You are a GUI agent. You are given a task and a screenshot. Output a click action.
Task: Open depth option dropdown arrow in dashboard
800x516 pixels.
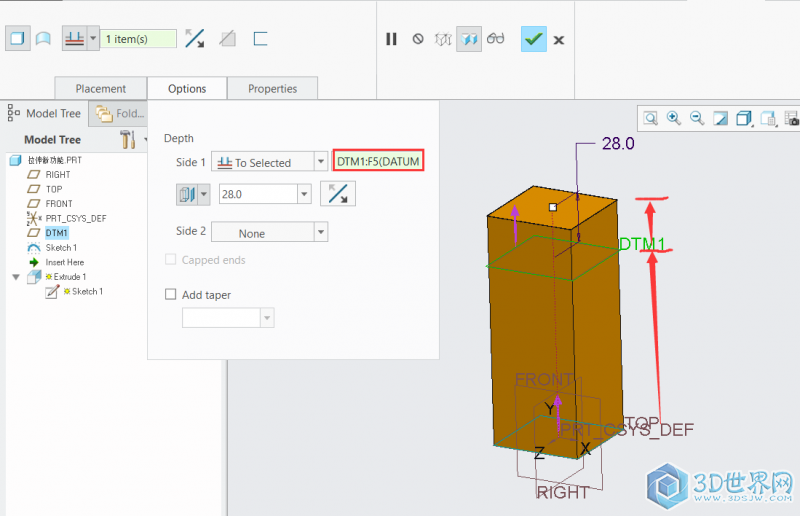93,39
